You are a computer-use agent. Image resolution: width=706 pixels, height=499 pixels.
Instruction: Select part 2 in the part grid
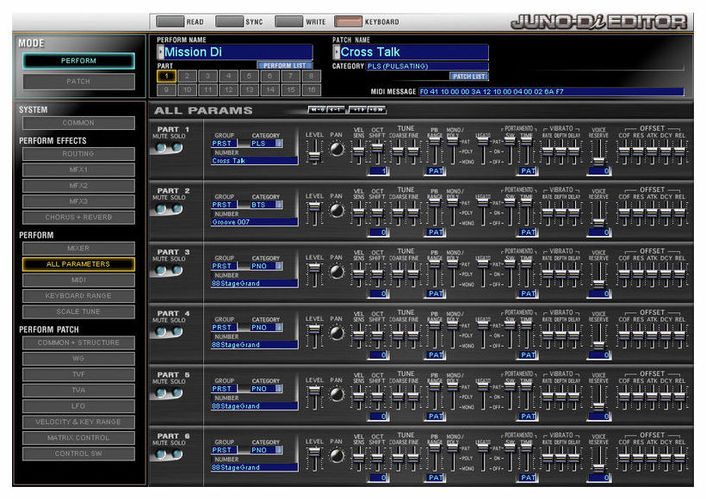(187, 76)
